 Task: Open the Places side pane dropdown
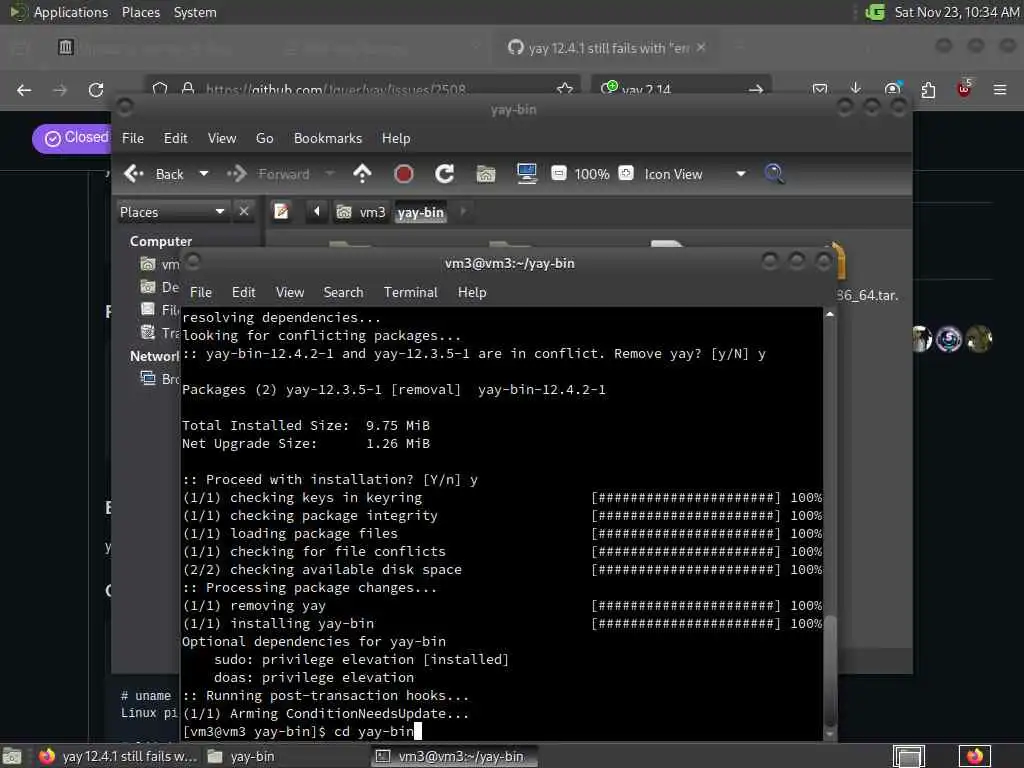pyautogui.click(x=172, y=212)
